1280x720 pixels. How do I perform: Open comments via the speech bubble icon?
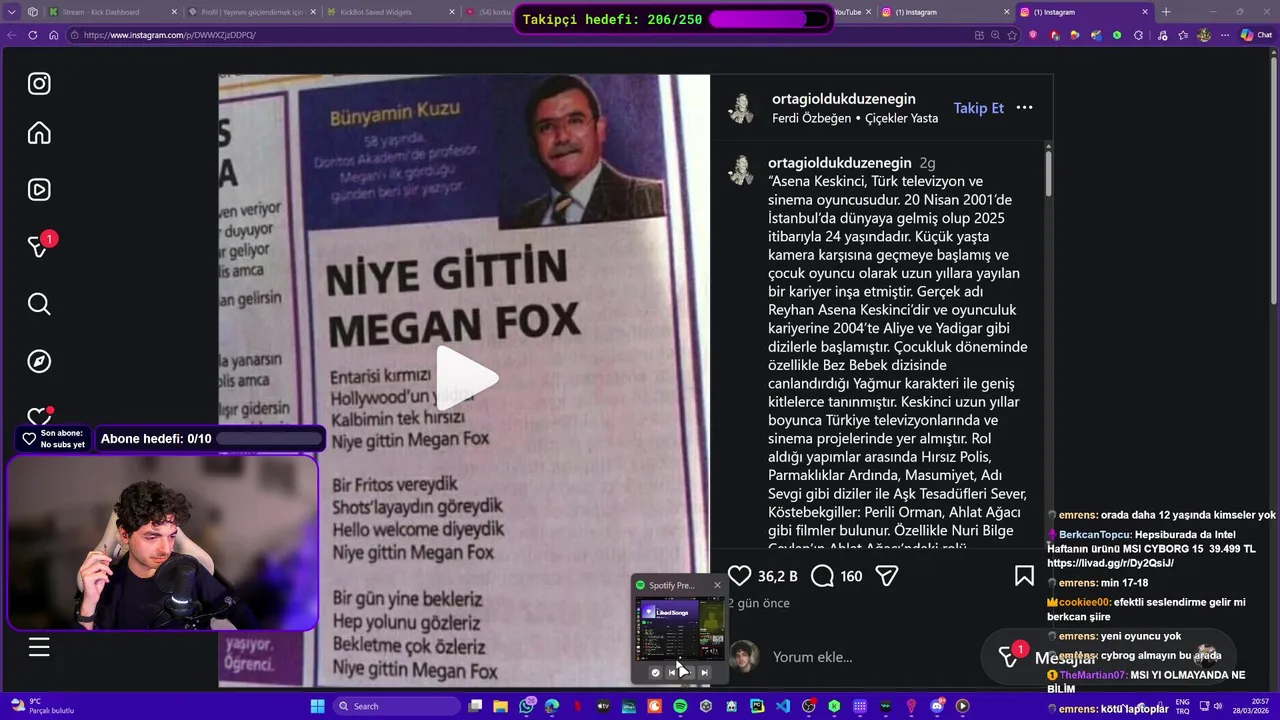(x=822, y=576)
